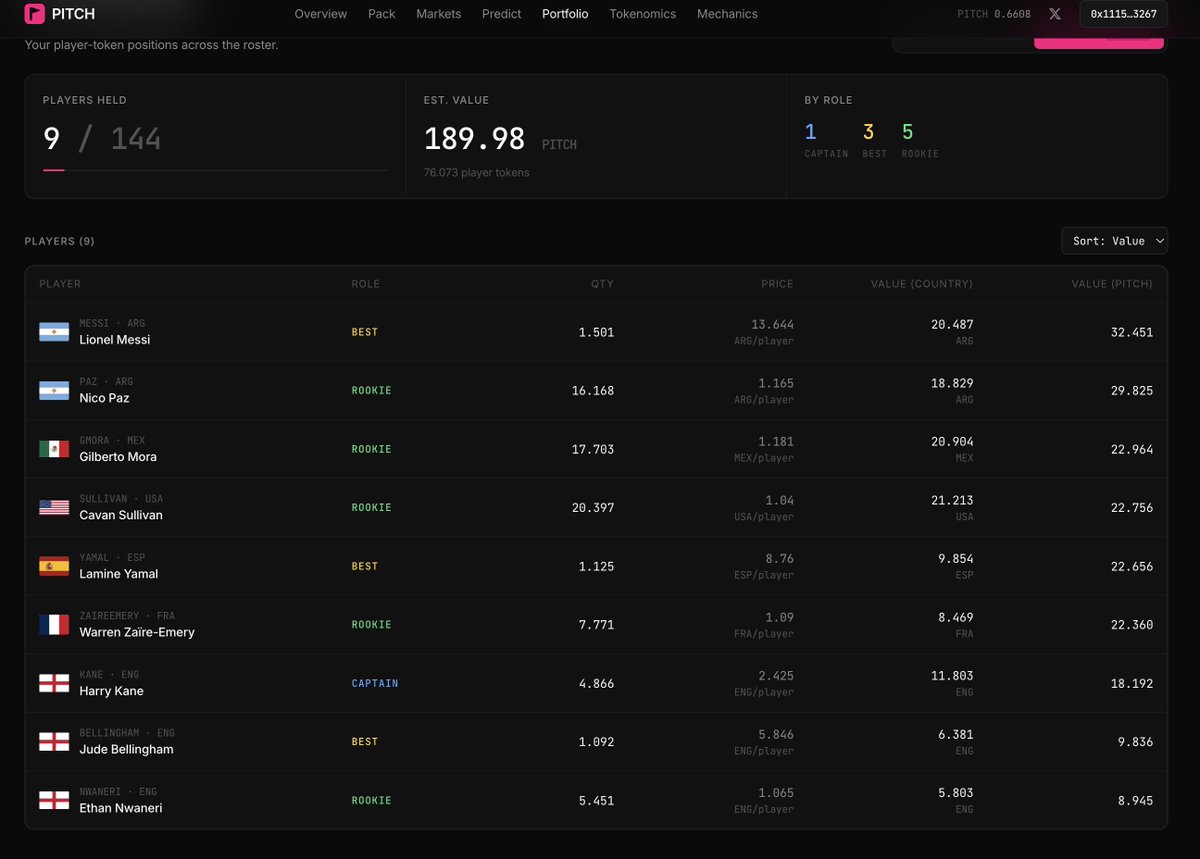The width and height of the screenshot is (1200, 859).
Task: Click the PITCH 0.6608 price ticker
Action: [994, 14]
